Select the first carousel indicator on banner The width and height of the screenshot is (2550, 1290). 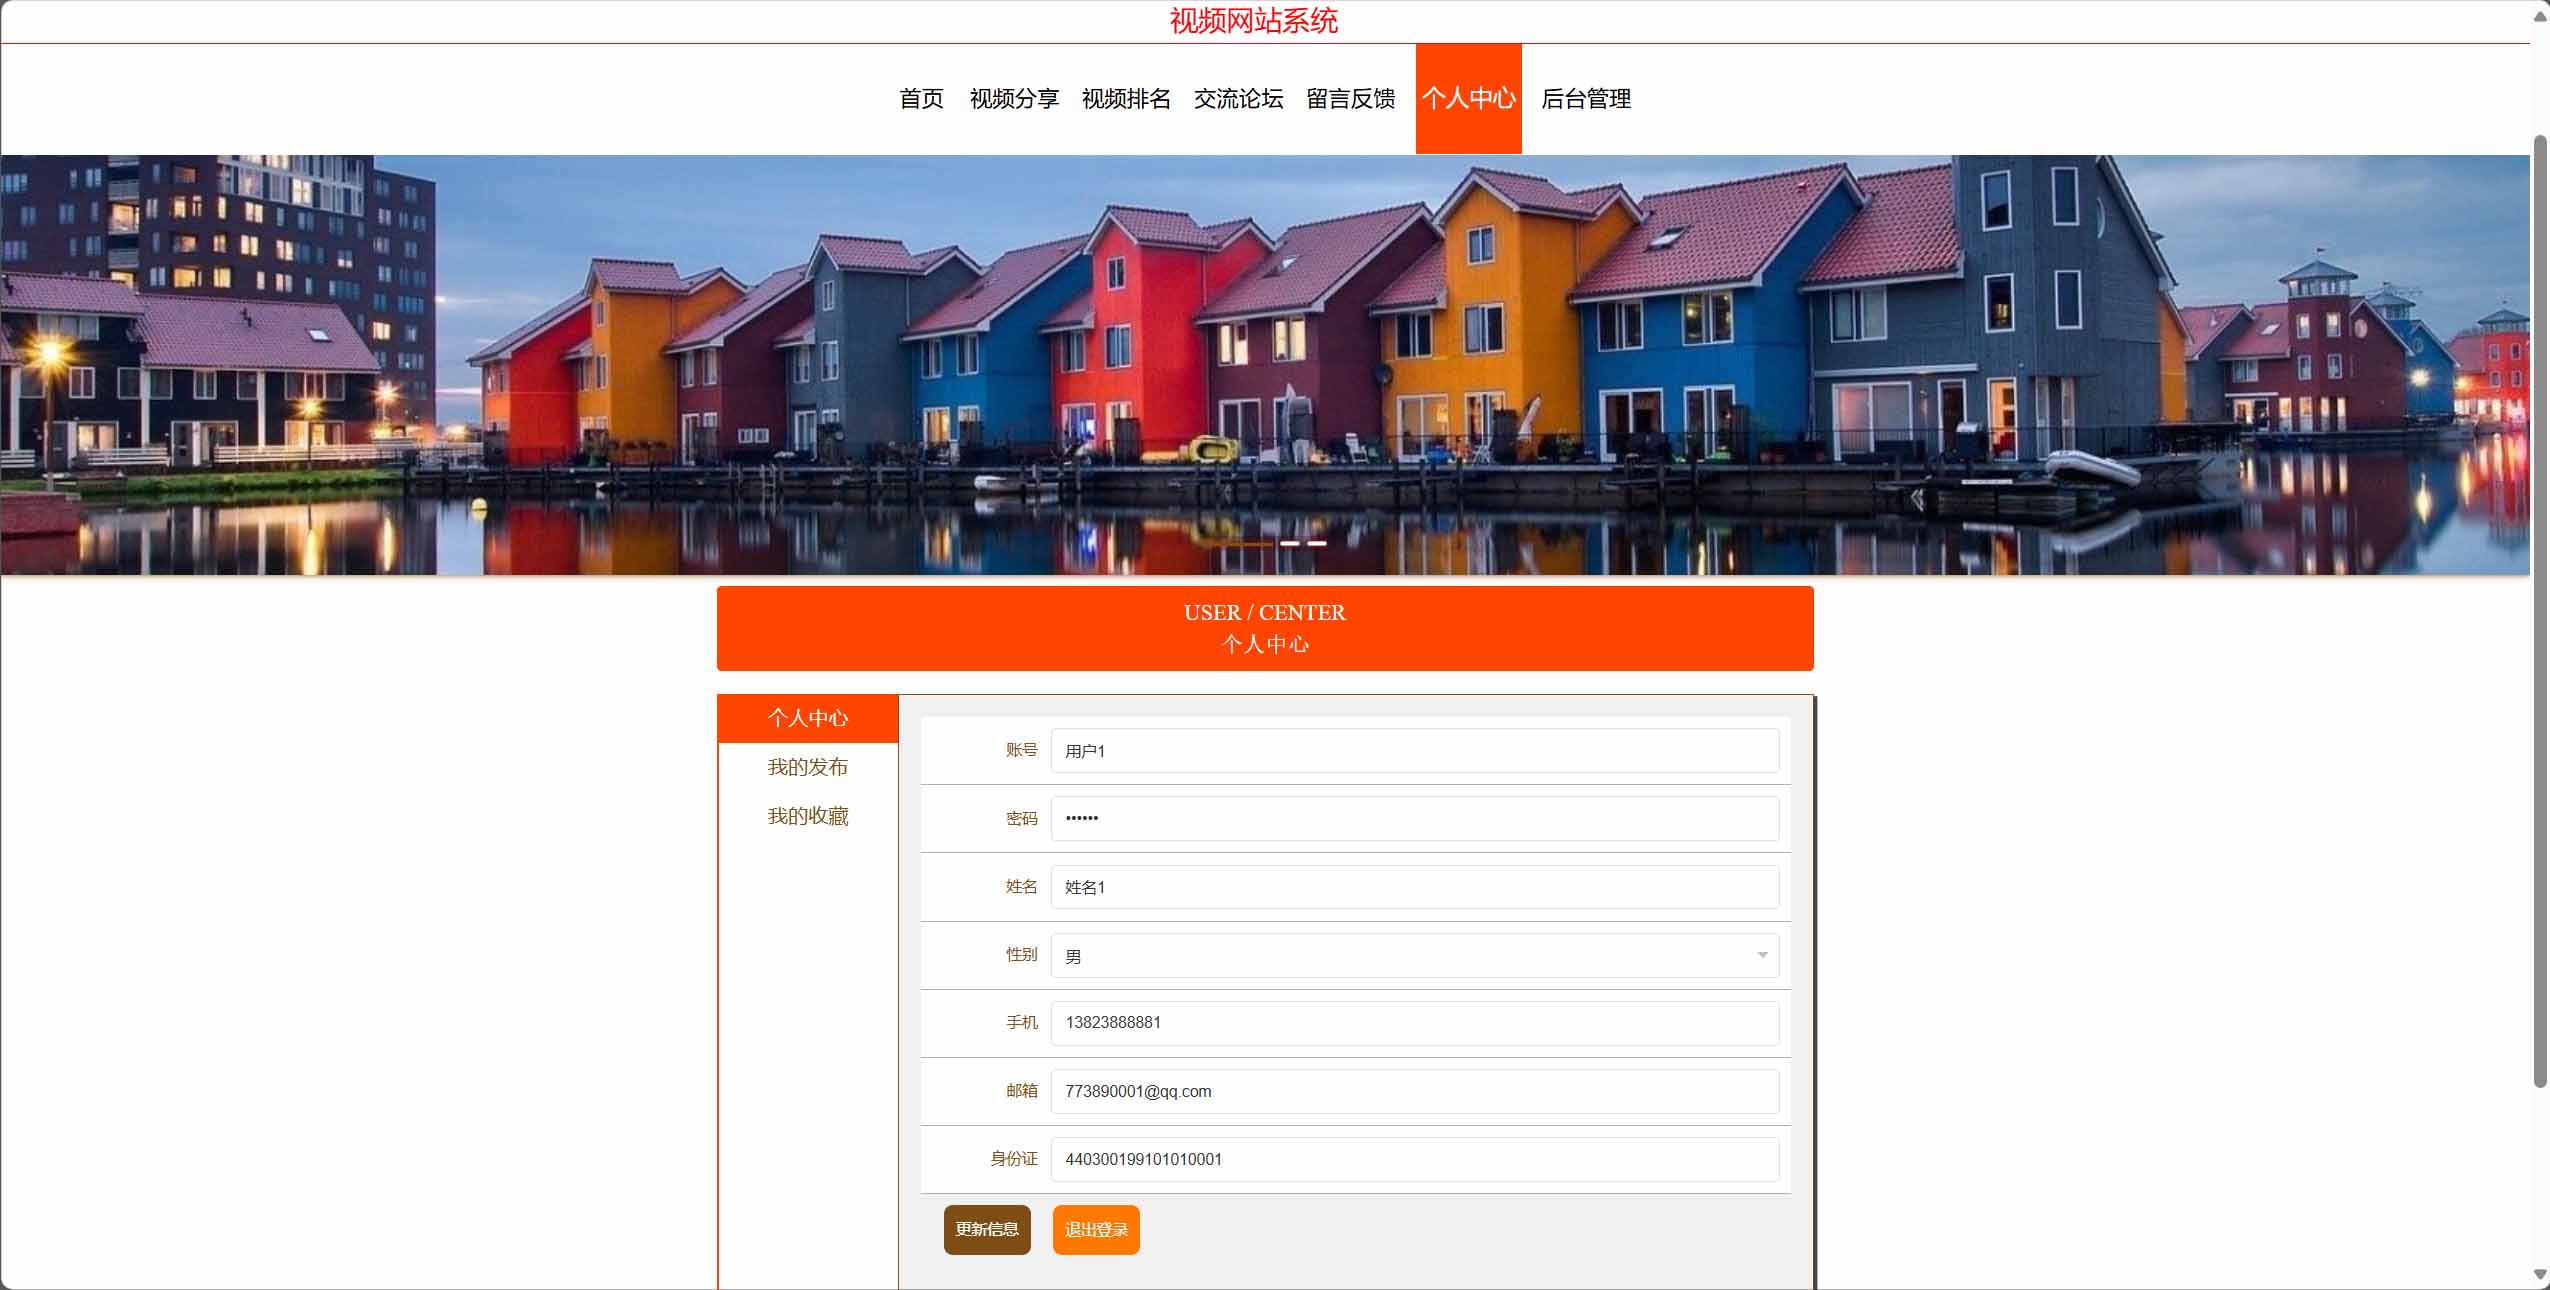[1241, 543]
